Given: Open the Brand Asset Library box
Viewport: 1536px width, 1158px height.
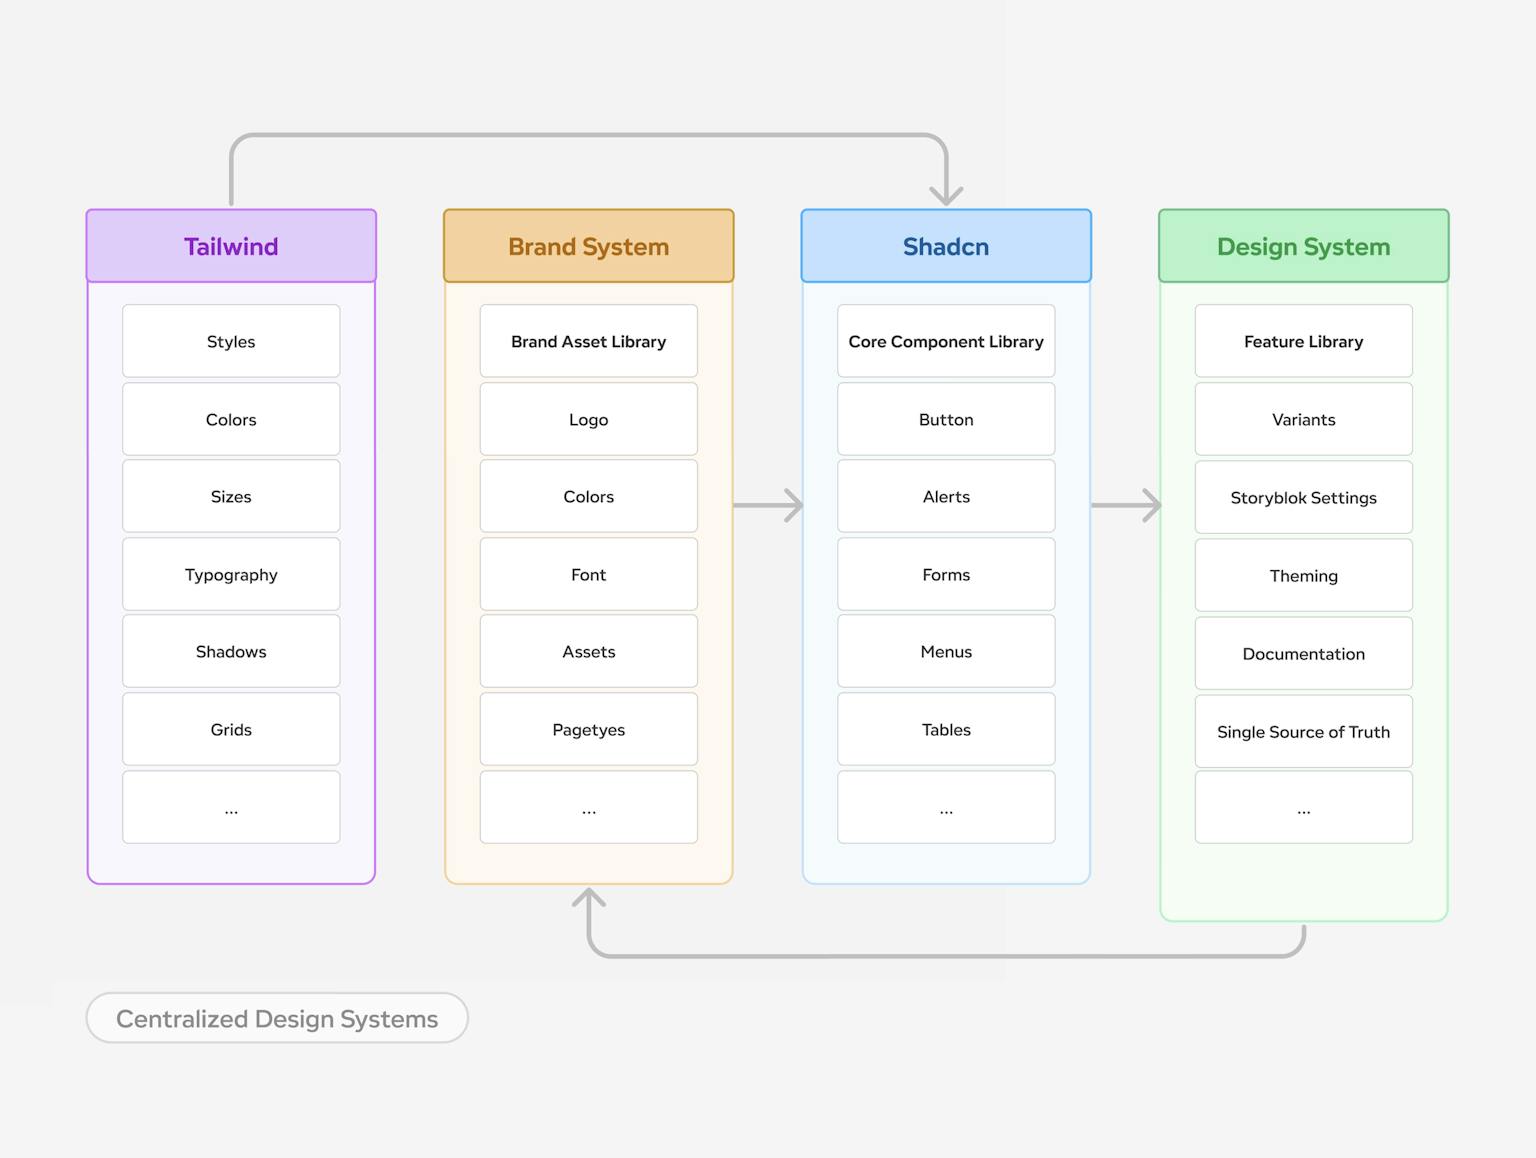Looking at the screenshot, I should coord(588,341).
